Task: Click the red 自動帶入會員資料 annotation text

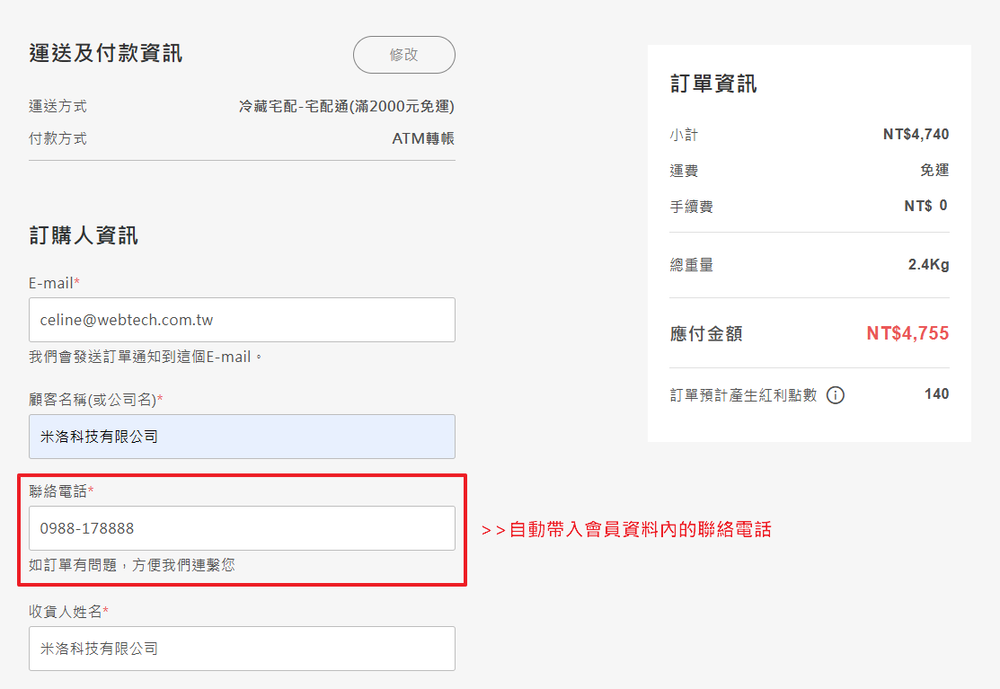Action: click(x=626, y=530)
